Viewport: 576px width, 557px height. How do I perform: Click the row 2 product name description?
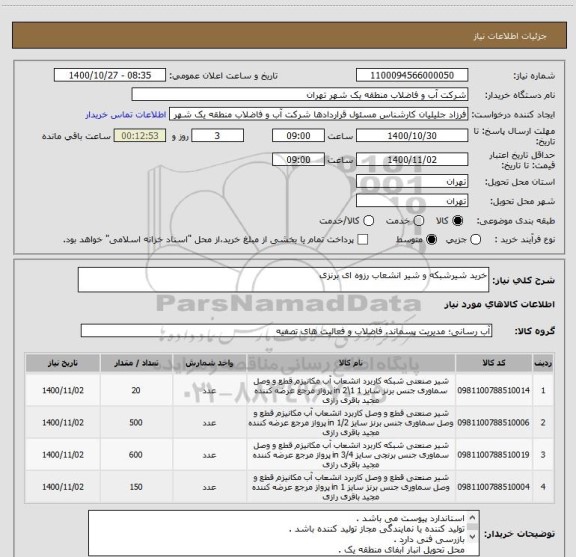tap(350, 423)
